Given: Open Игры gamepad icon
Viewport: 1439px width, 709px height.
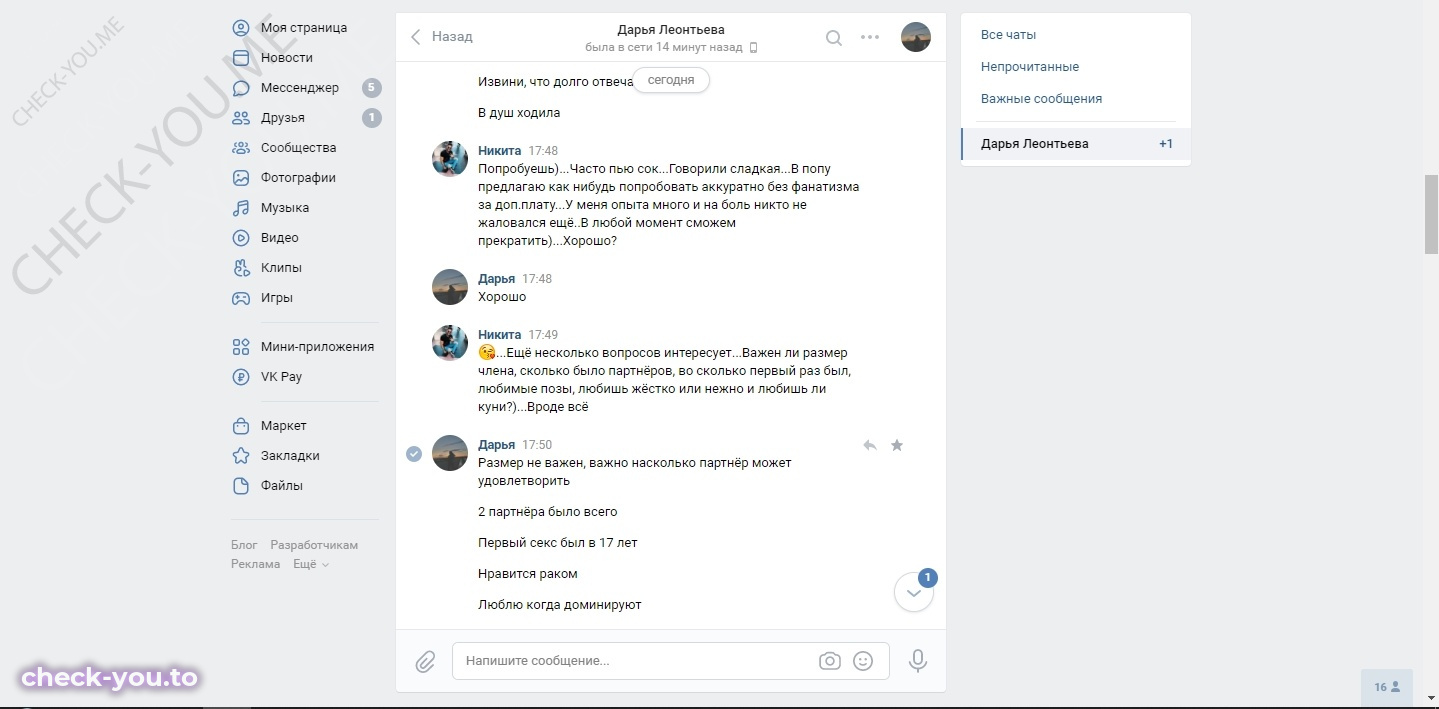Looking at the screenshot, I should click(x=241, y=298).
